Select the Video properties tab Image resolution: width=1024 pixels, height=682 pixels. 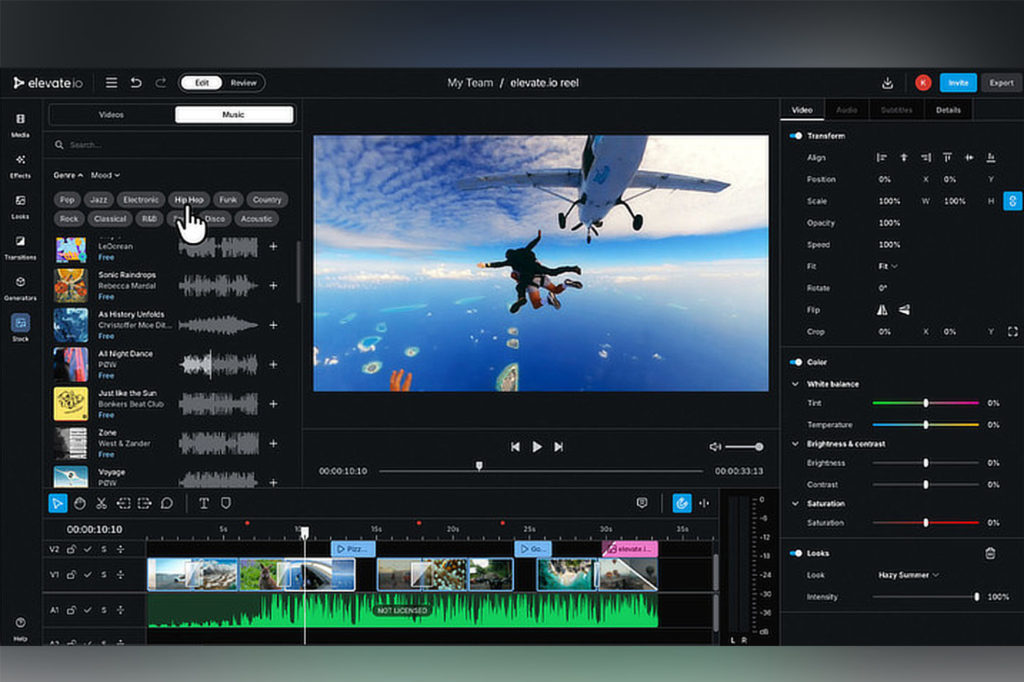[x=802, y=110]
